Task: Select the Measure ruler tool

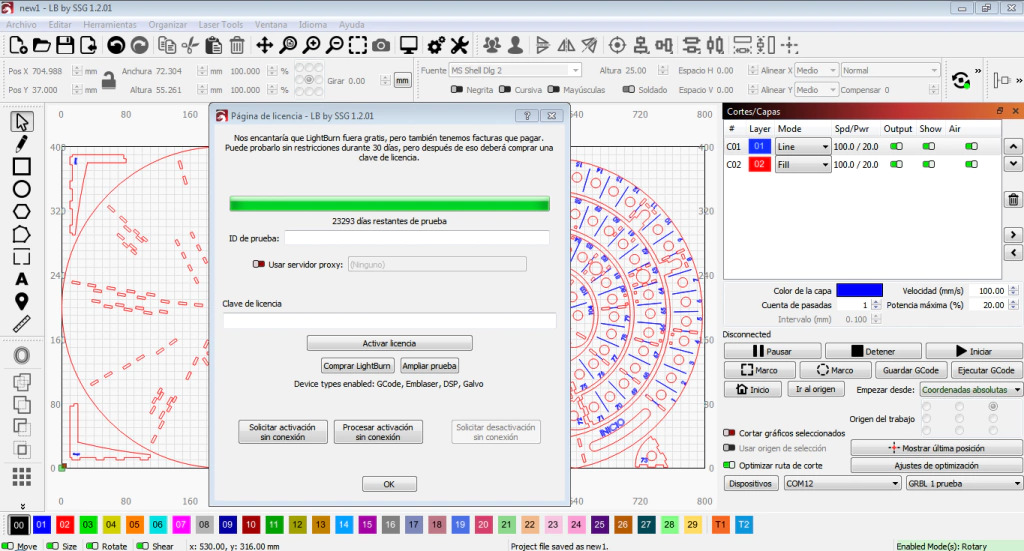Action: pos(22,324)
